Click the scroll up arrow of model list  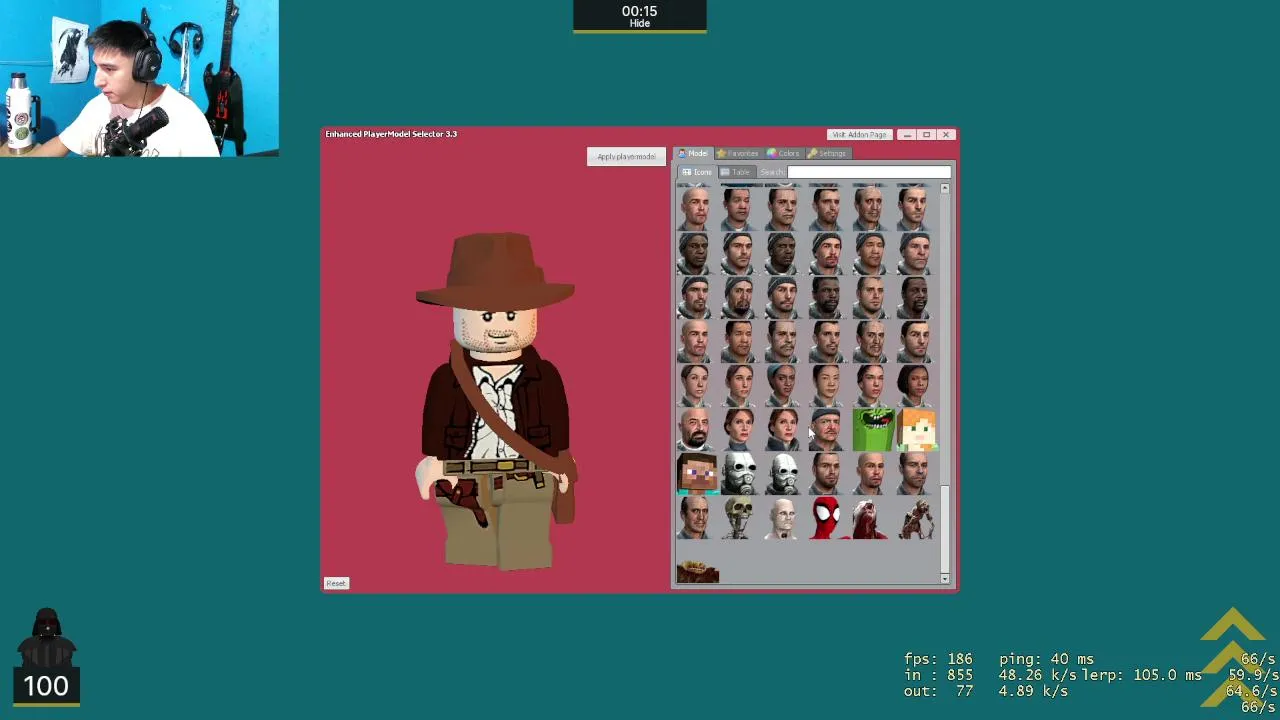click(944, 189)
